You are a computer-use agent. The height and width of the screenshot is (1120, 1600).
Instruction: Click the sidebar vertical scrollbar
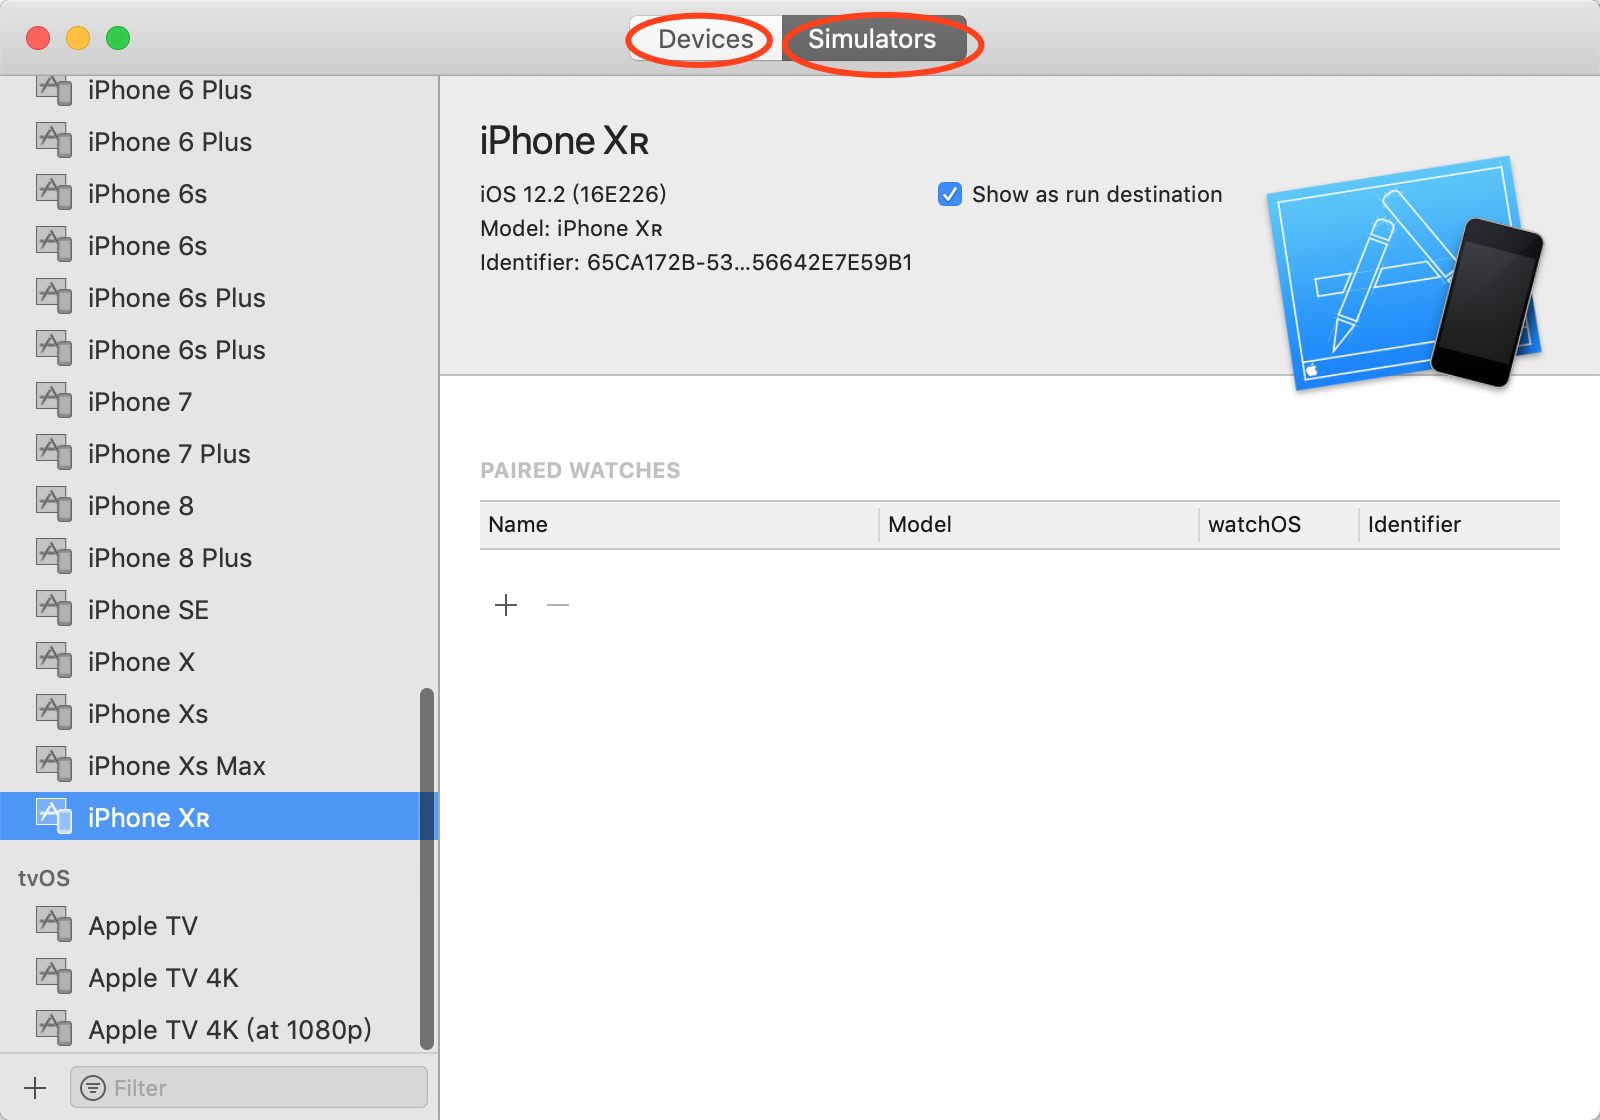pyautogui.click(x=427, y=868)
